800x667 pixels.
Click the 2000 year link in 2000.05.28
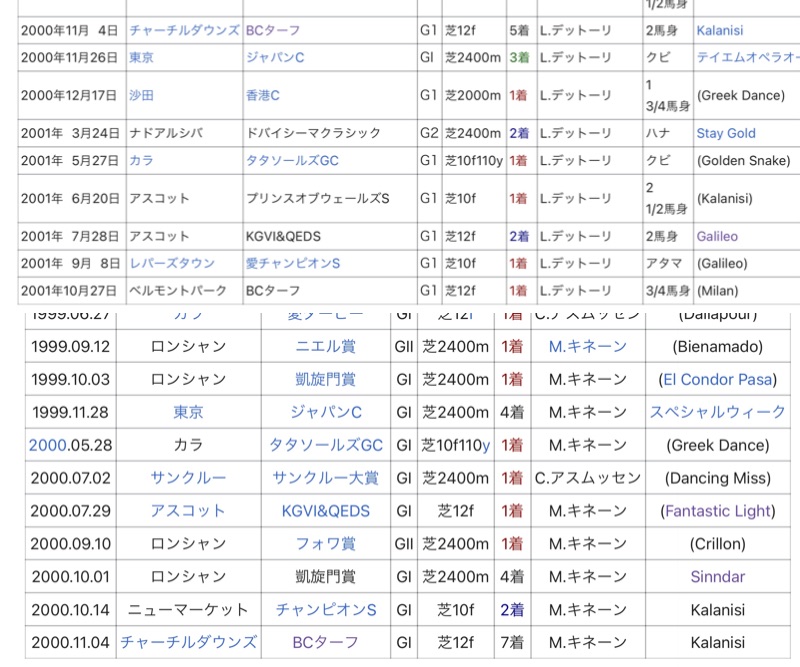coord(48,445)
